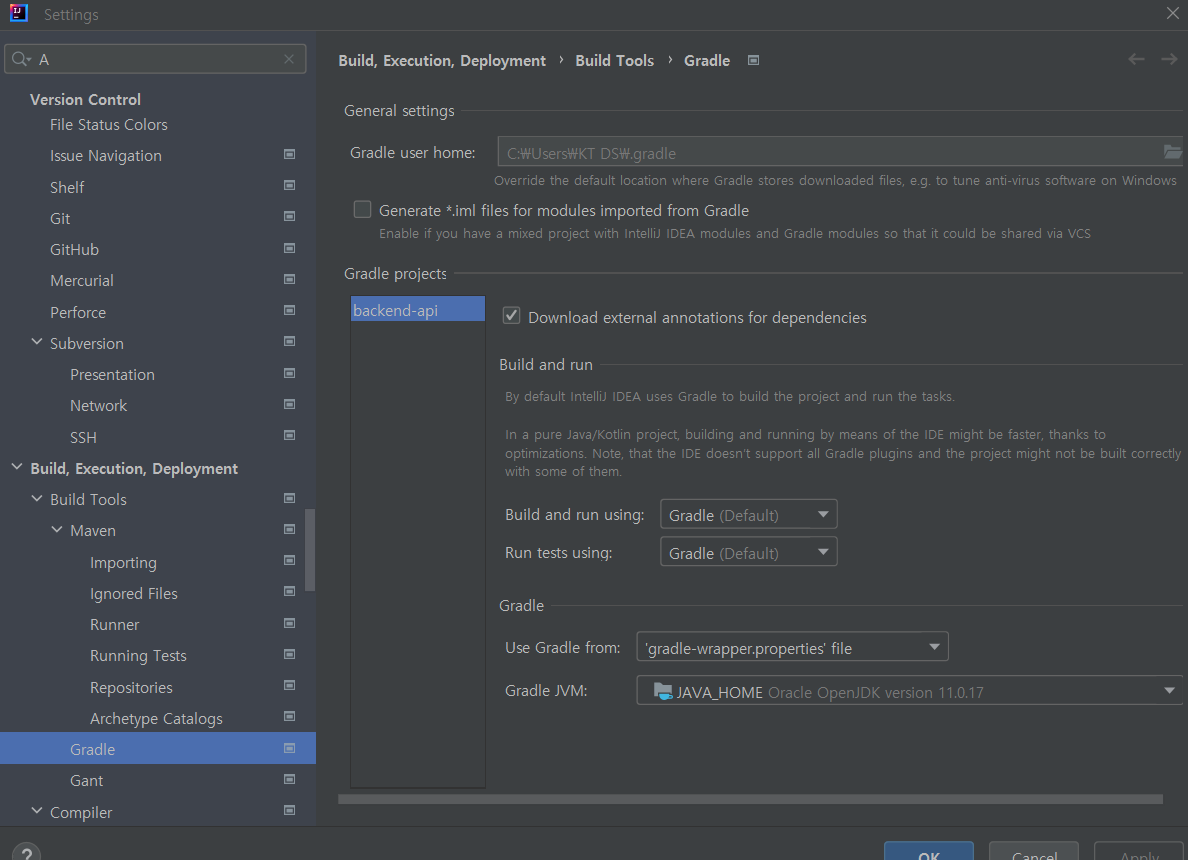Collapse the Maven tree node

click(x=57, y=530)
